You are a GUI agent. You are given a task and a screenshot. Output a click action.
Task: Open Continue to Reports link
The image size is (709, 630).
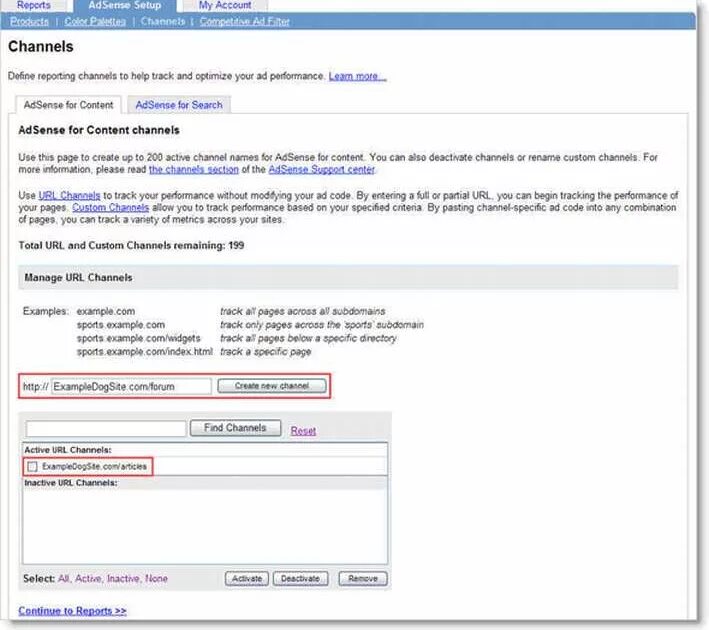(x=72, y=611)
